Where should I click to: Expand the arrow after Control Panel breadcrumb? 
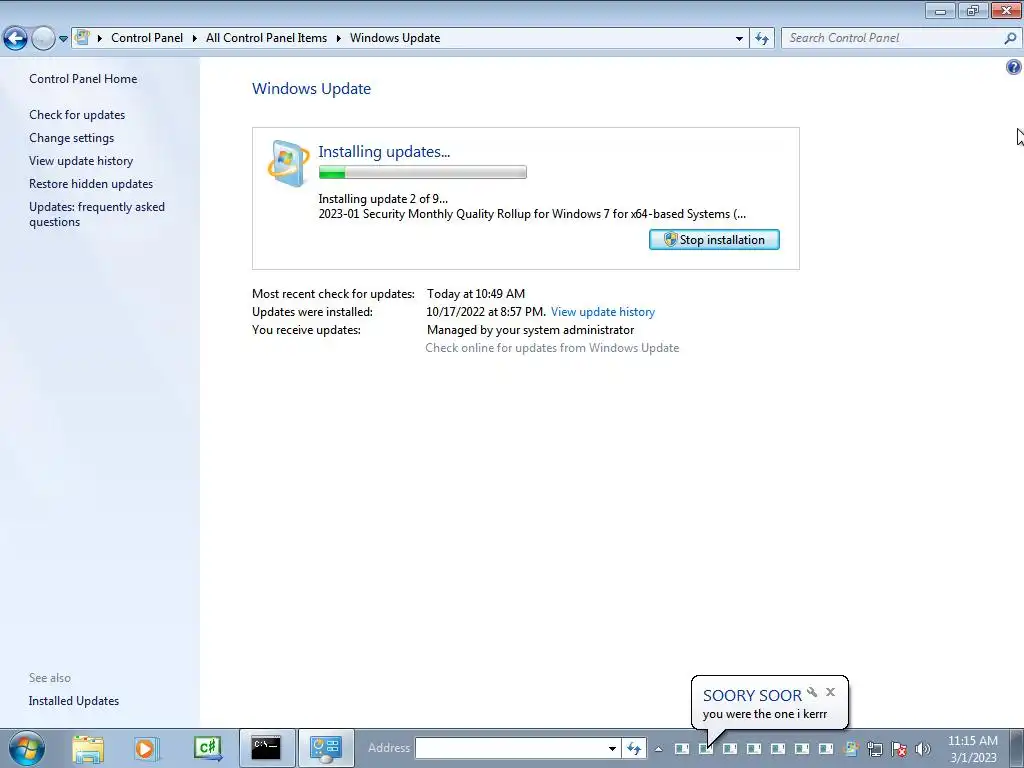click(195, 38)
